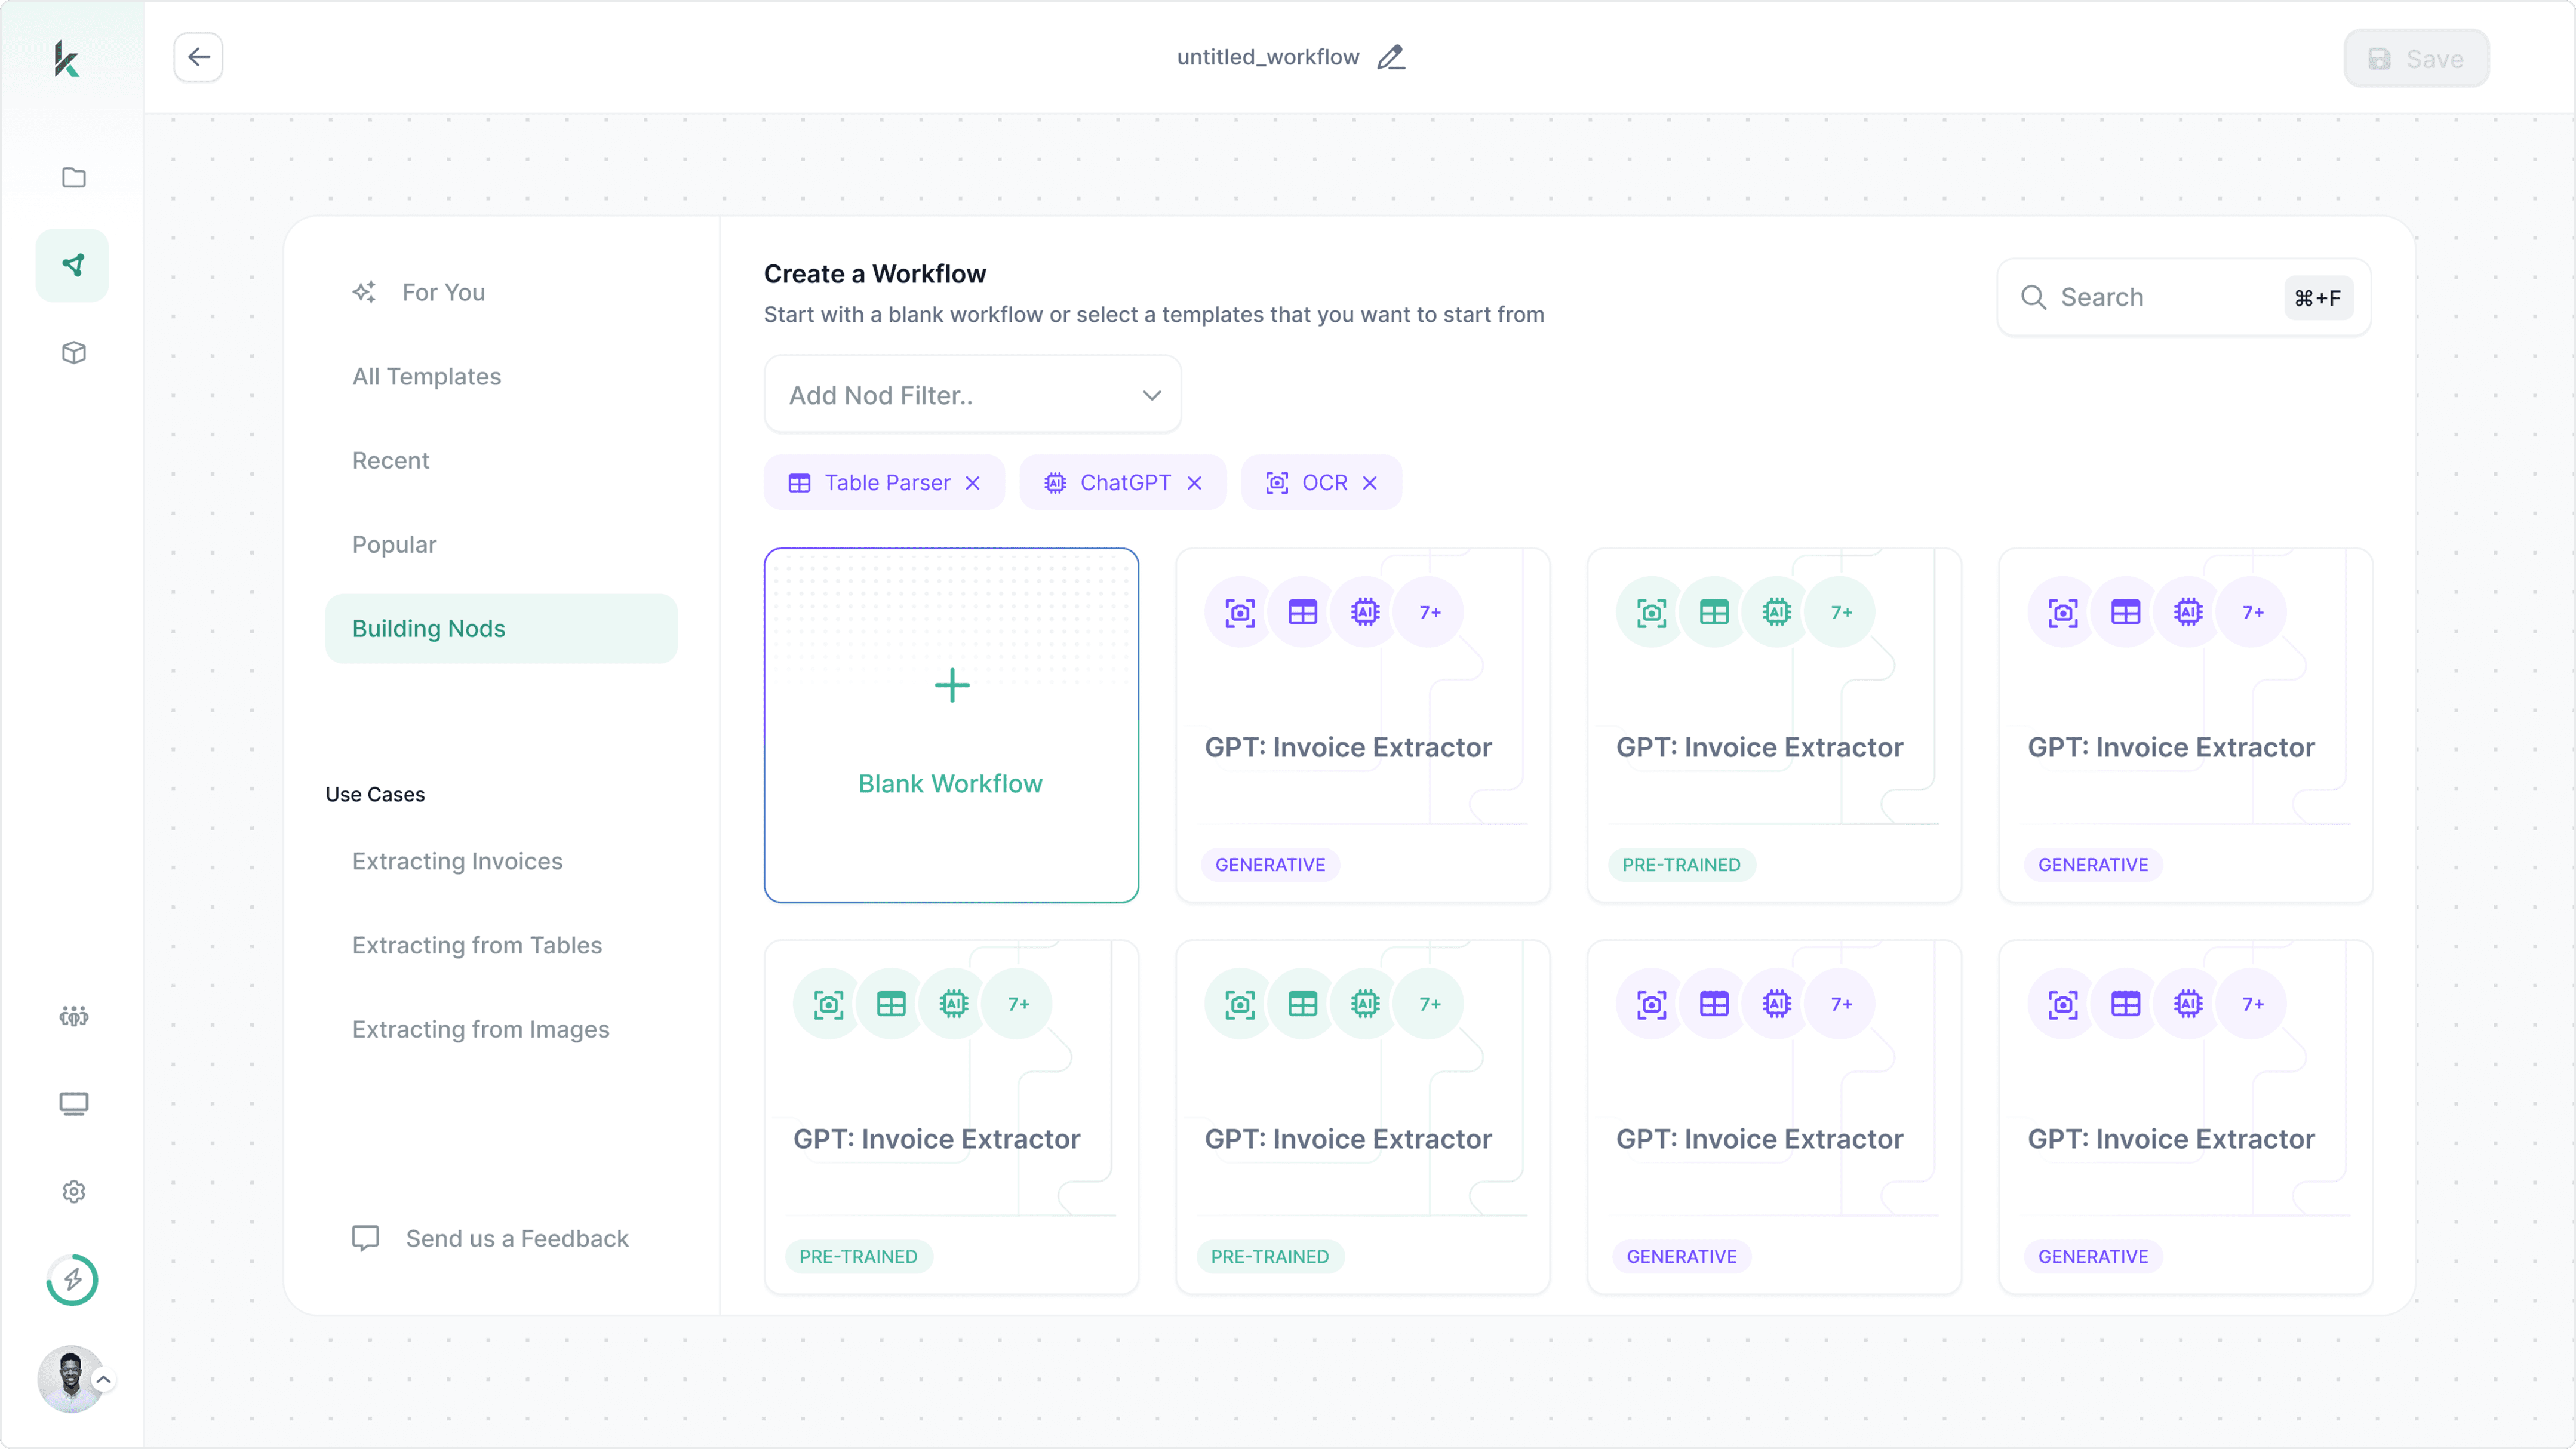The height and width of the screenshot is (1449, 2576).
Task: Expand the Add Nod Filter dropdown
Action: (x=972, y=395)
